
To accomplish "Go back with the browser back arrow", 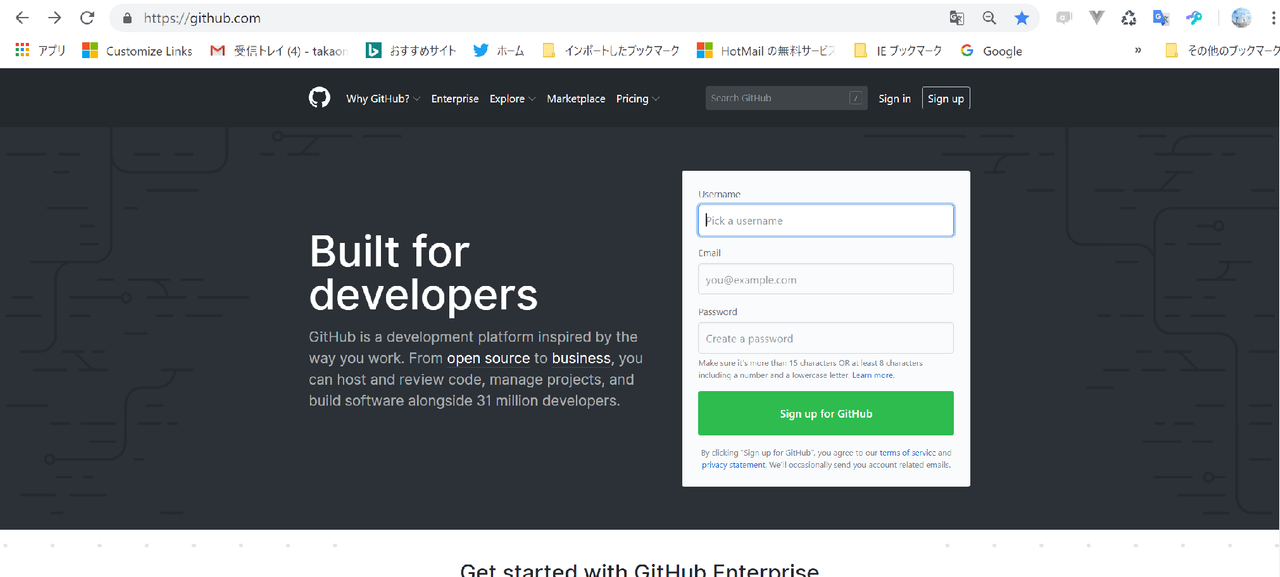I will click(x=22, y=18).
